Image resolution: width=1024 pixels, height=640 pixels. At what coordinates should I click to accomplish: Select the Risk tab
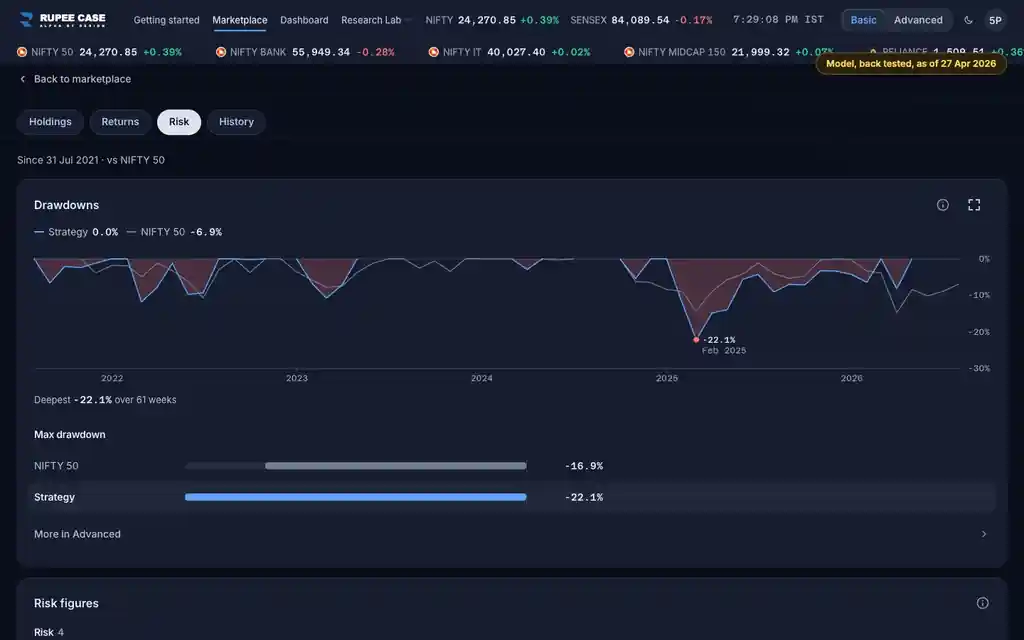179,122
